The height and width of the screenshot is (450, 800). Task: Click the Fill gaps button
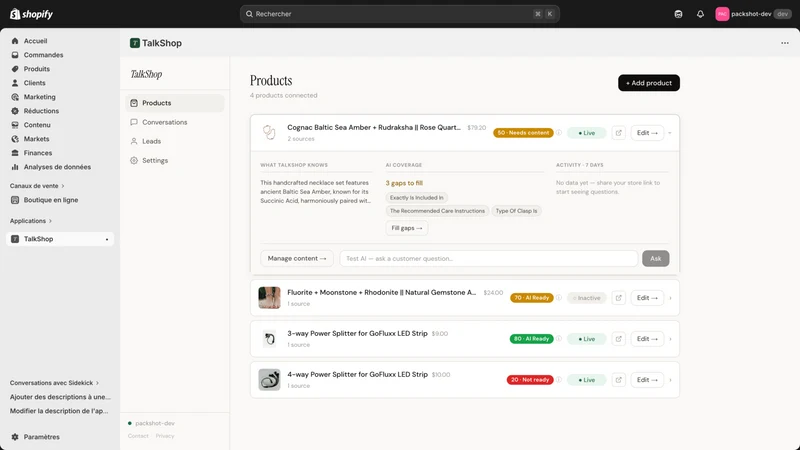pyautogui.click(x=407, y=228)
